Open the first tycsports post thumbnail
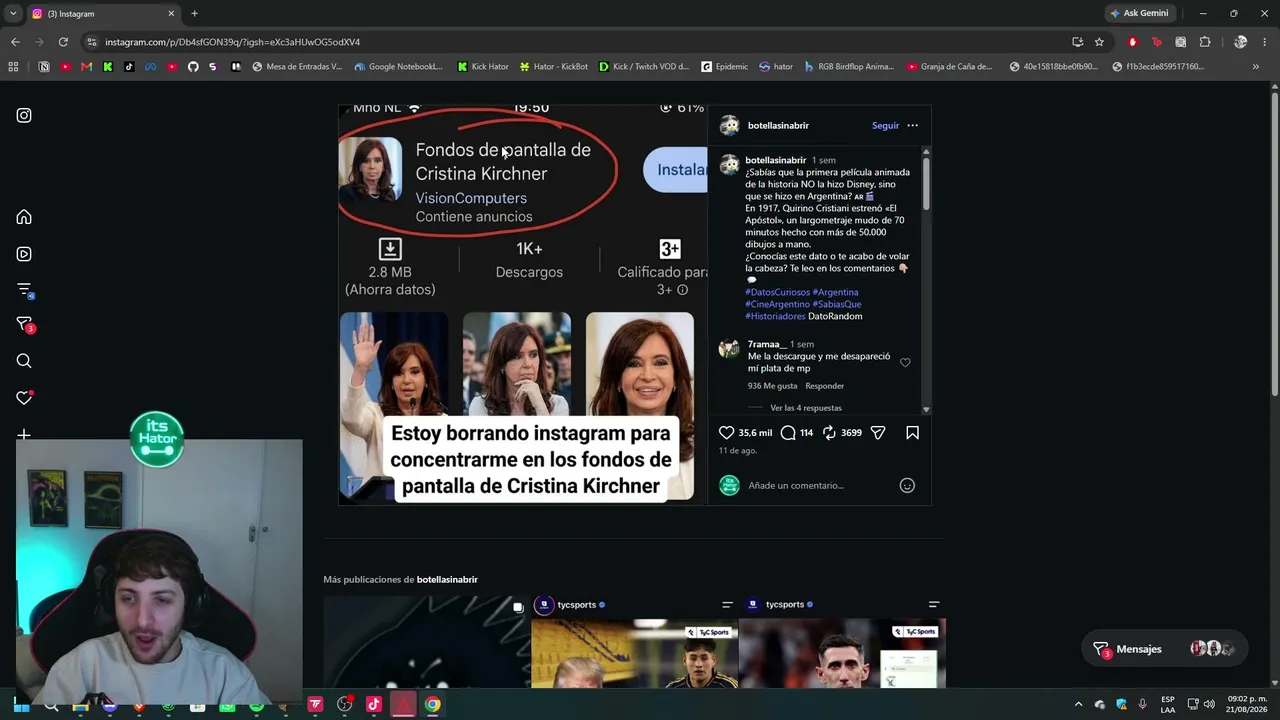Screen dimensions: 1280x720 [x=634, y=642]
